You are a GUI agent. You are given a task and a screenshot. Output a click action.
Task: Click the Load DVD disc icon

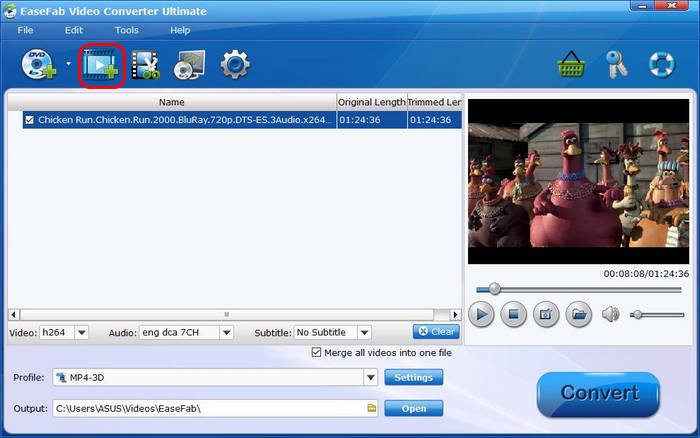[39, 65]
